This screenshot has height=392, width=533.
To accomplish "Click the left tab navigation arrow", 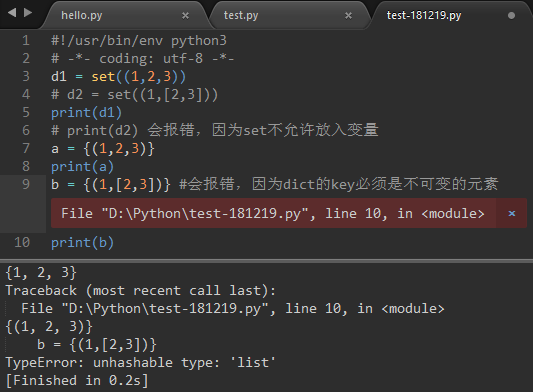I will pyautogui.click(x=12, y=13).
